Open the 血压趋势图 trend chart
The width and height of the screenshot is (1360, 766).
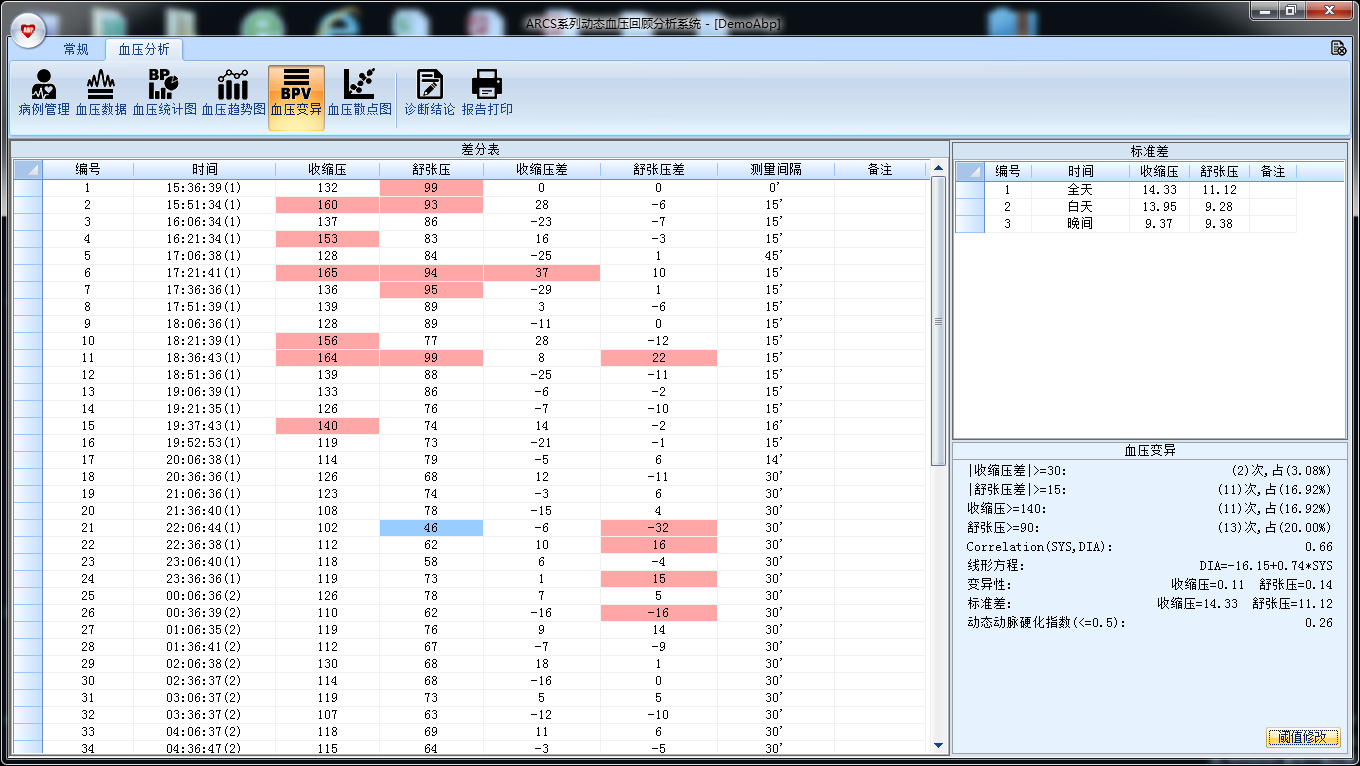click(x=233, y=95)
